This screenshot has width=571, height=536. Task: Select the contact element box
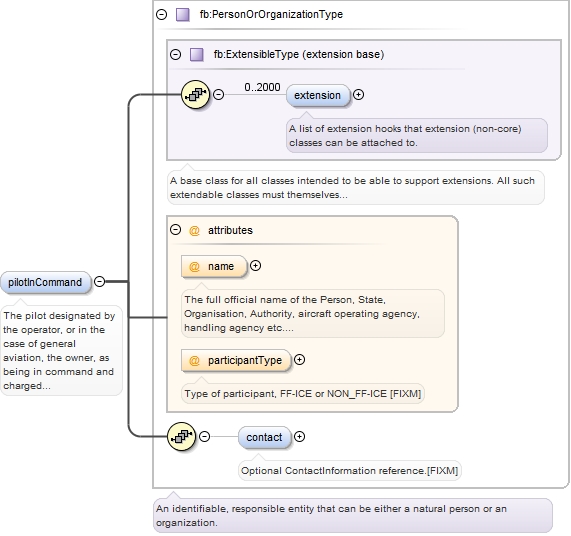tap(264, 437)
